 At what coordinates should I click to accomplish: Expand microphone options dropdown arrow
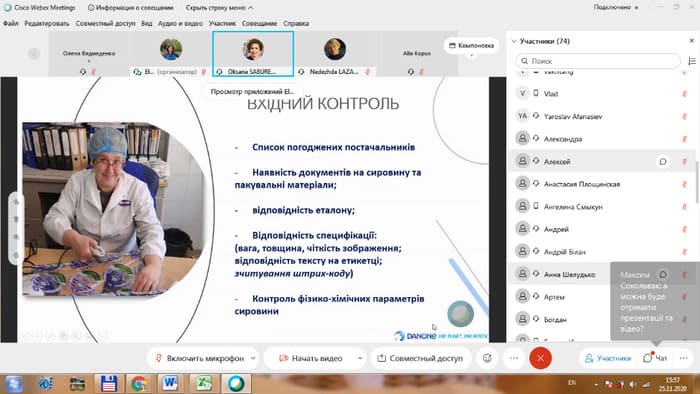(253, 358)
